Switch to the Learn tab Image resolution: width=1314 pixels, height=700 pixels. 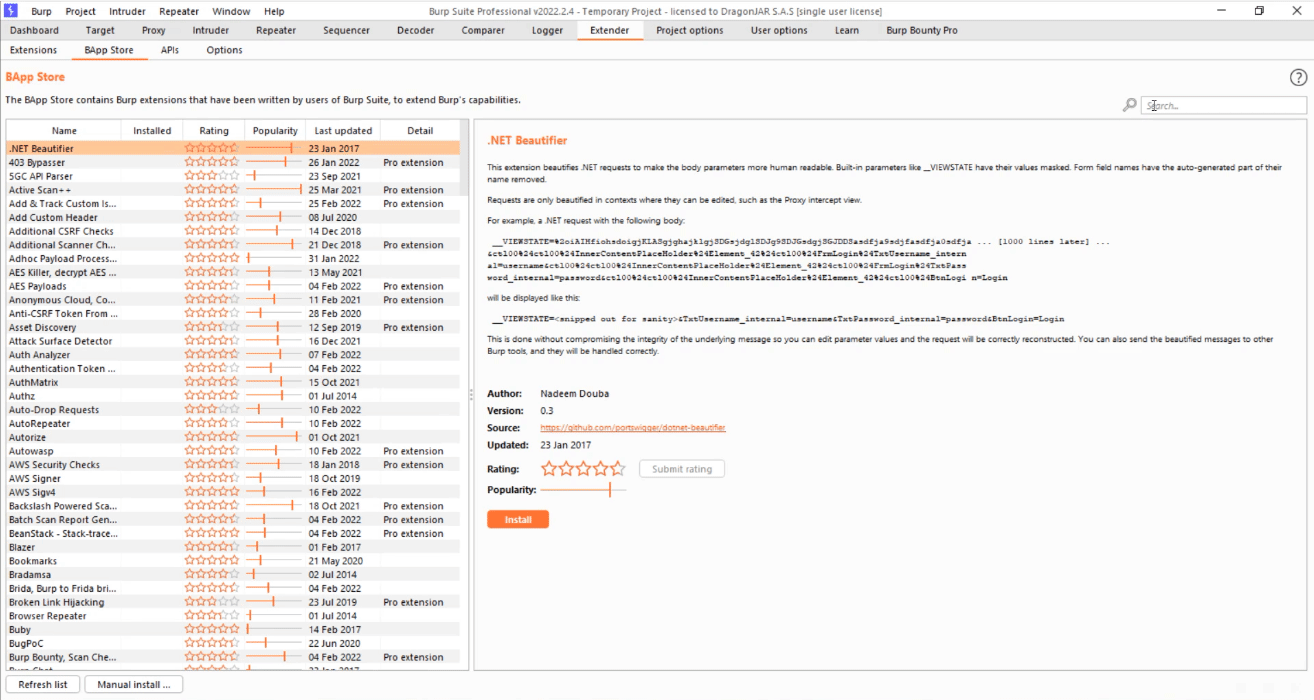847,30
